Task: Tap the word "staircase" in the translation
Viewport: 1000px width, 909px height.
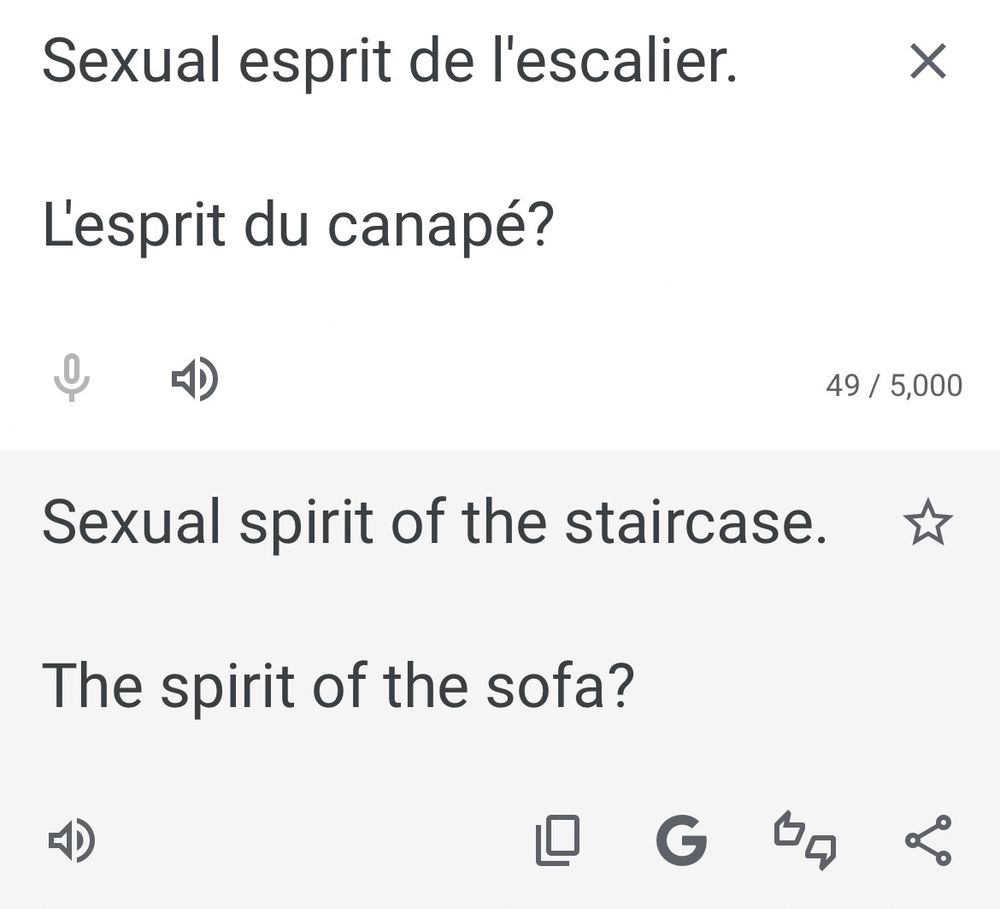Action: coord(694,523)
